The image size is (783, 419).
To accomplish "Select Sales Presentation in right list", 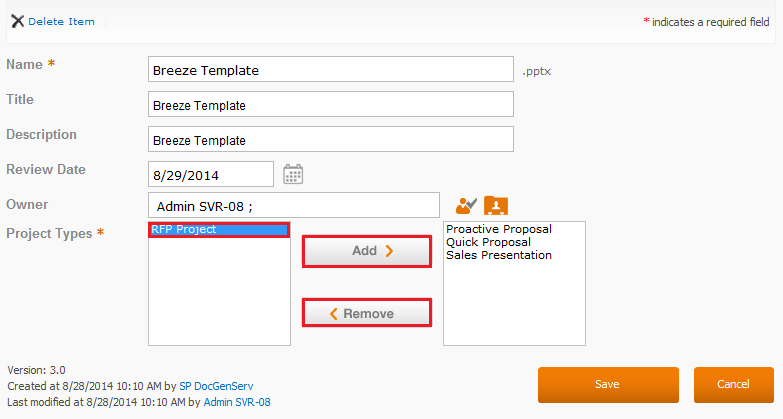I will point(499,255).
